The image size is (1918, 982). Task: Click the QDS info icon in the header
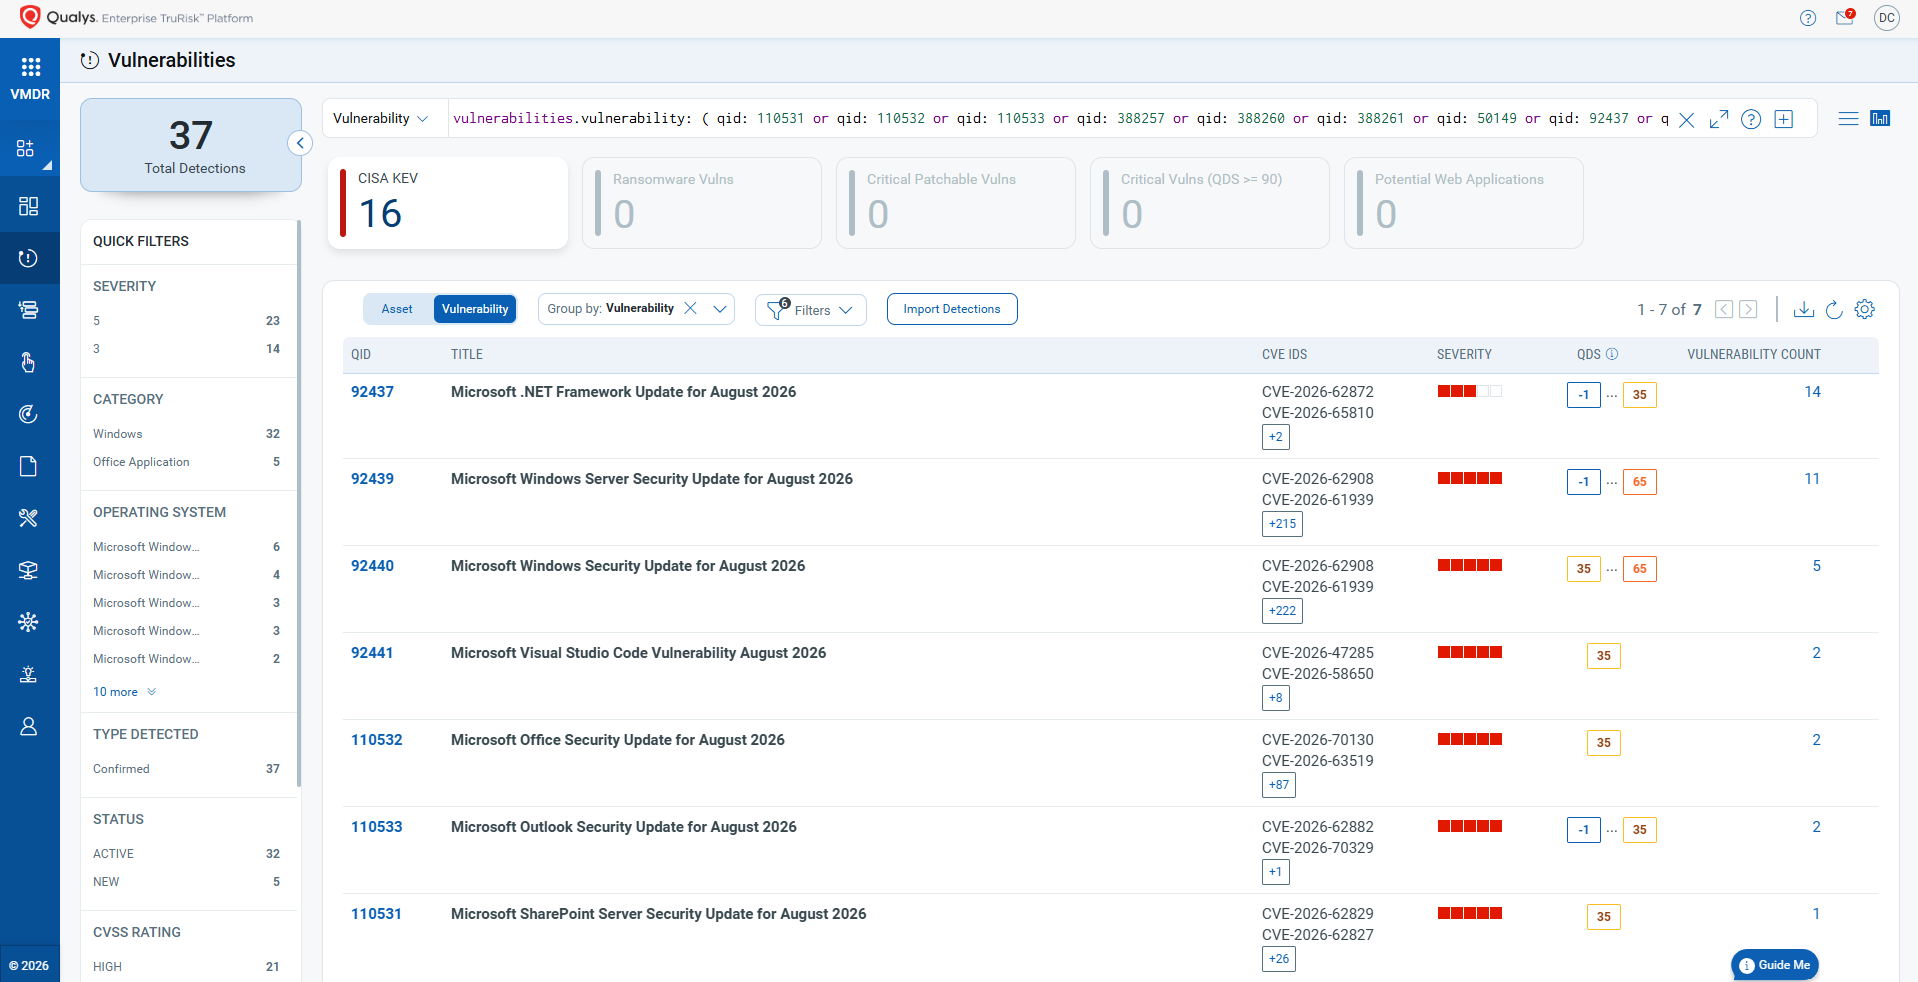tap(1612, 354)
